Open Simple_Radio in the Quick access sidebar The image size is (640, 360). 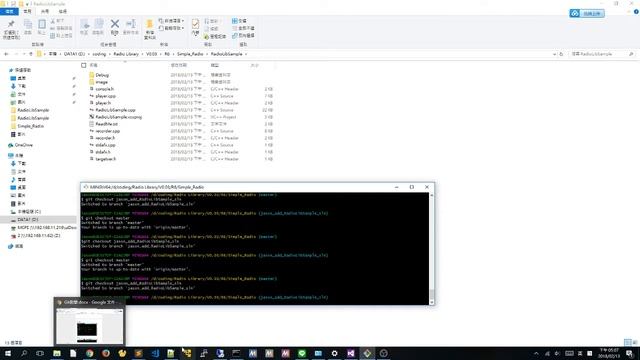pos(30,126)
